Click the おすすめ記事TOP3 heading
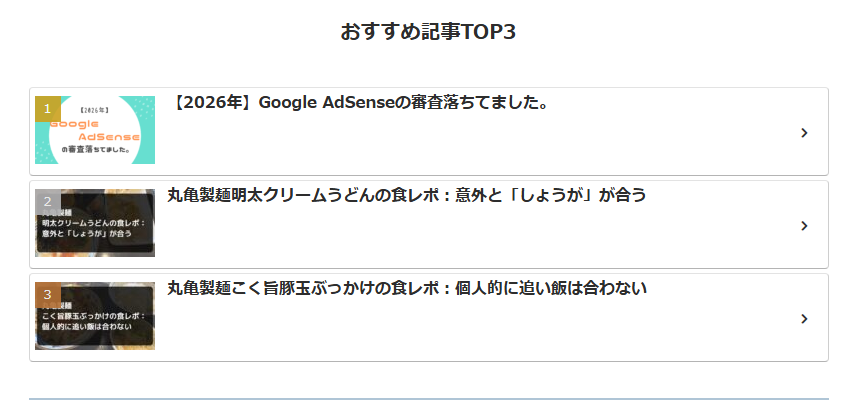The height and width of the screenshot is (418, 858). [x=428, y=31]
